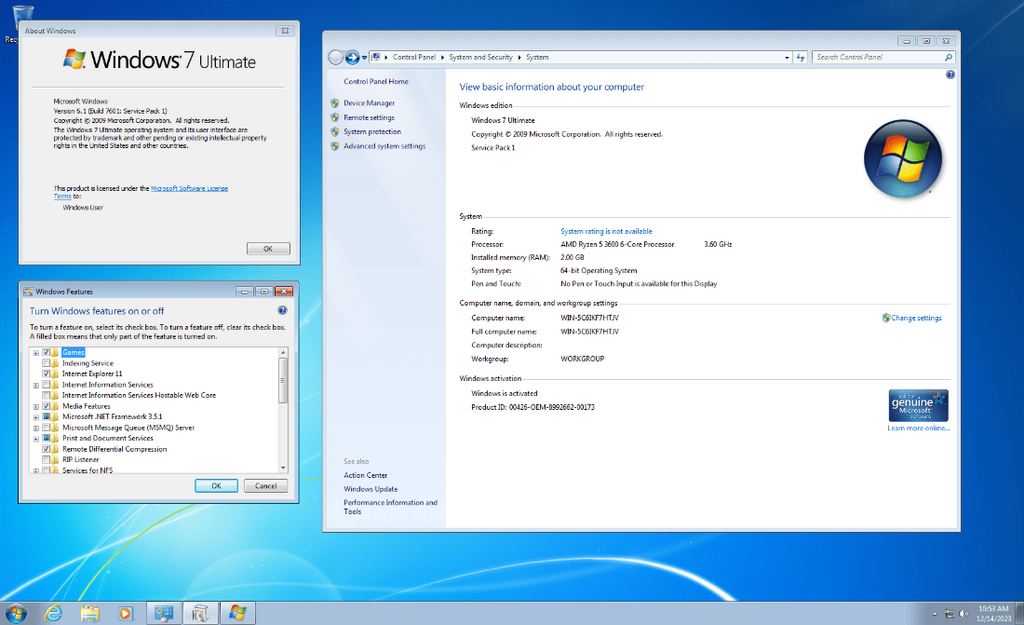Expand the Microsoft Message Queue (MSMQ) Server node
This screenshot has height=625, width=1024.
37,428
